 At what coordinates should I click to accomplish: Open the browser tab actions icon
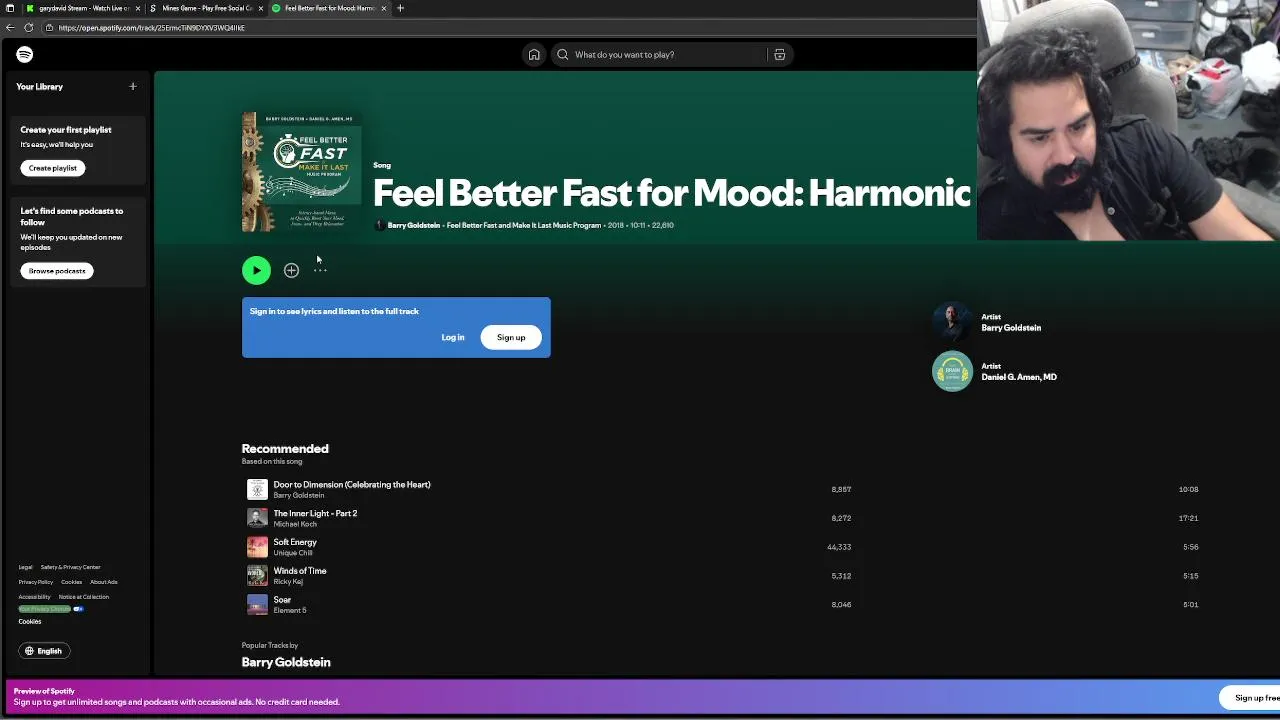pos(10,8)
